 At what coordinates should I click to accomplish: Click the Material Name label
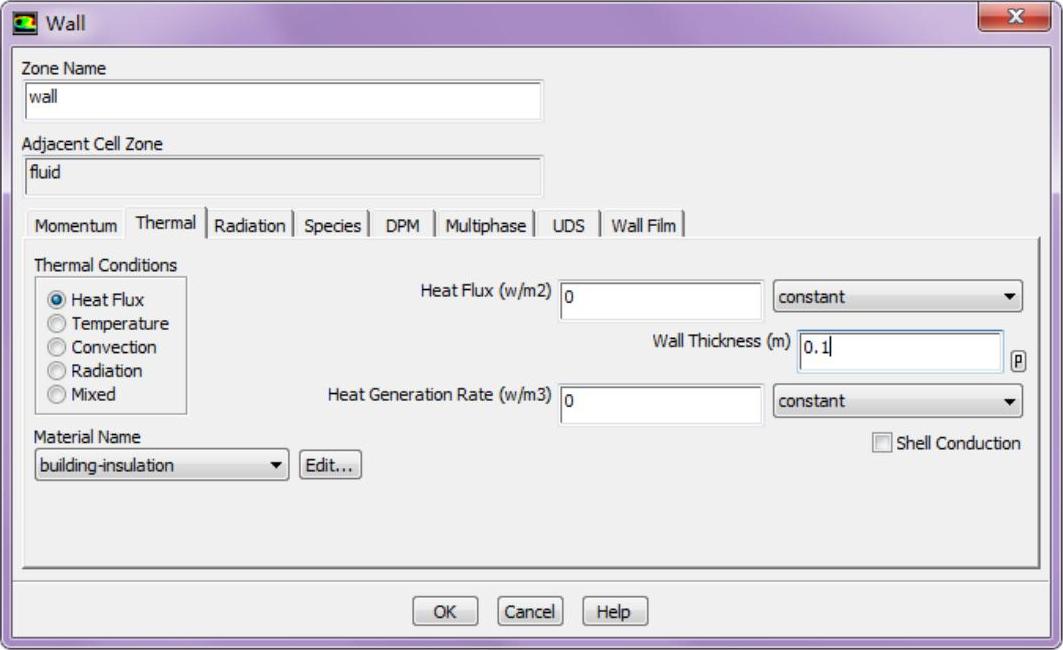87,437
